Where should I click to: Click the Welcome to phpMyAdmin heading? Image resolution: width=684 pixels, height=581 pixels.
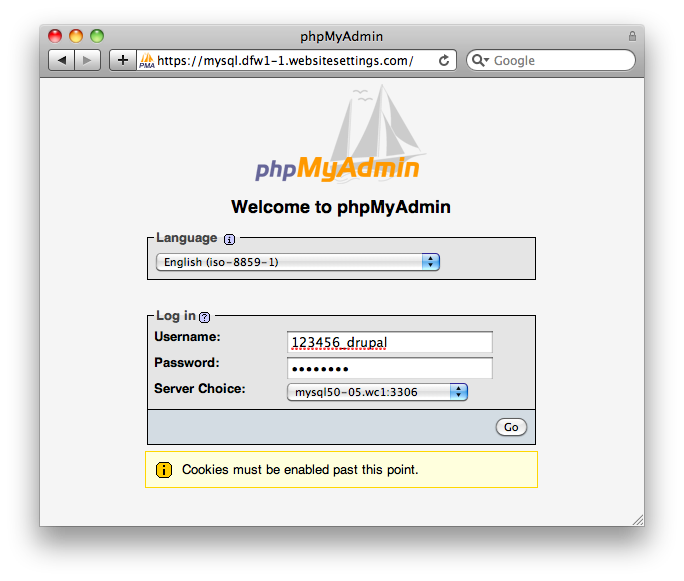click(x=341, y=207)
